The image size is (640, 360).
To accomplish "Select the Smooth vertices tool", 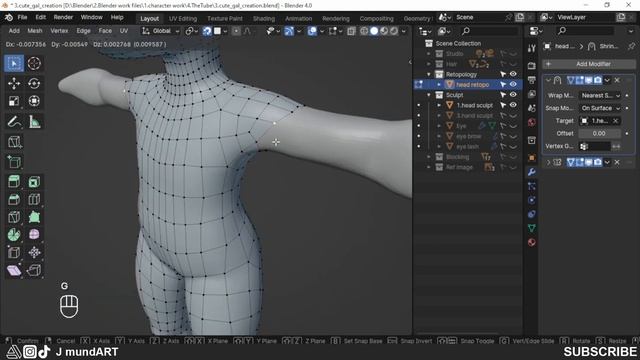I will coord(34,234).
